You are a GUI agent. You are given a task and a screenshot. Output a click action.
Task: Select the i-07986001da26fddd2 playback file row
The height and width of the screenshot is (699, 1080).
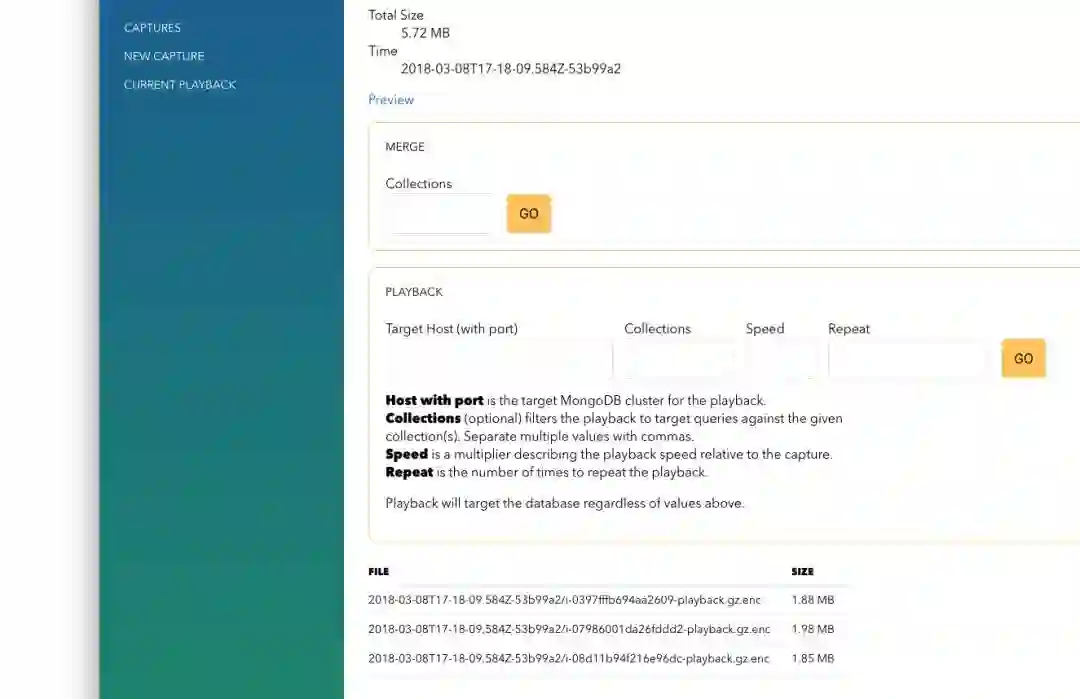608,629
